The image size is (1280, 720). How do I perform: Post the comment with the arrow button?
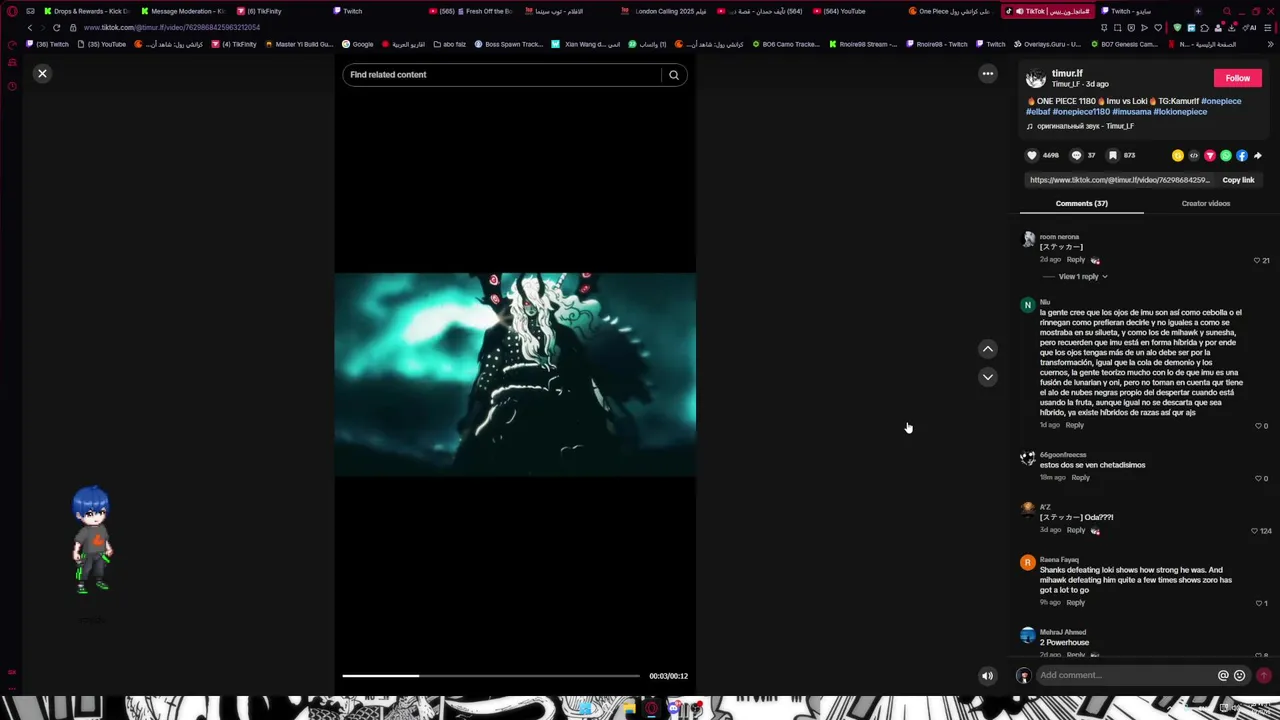pyautogui.click(x=1264, y=675)
